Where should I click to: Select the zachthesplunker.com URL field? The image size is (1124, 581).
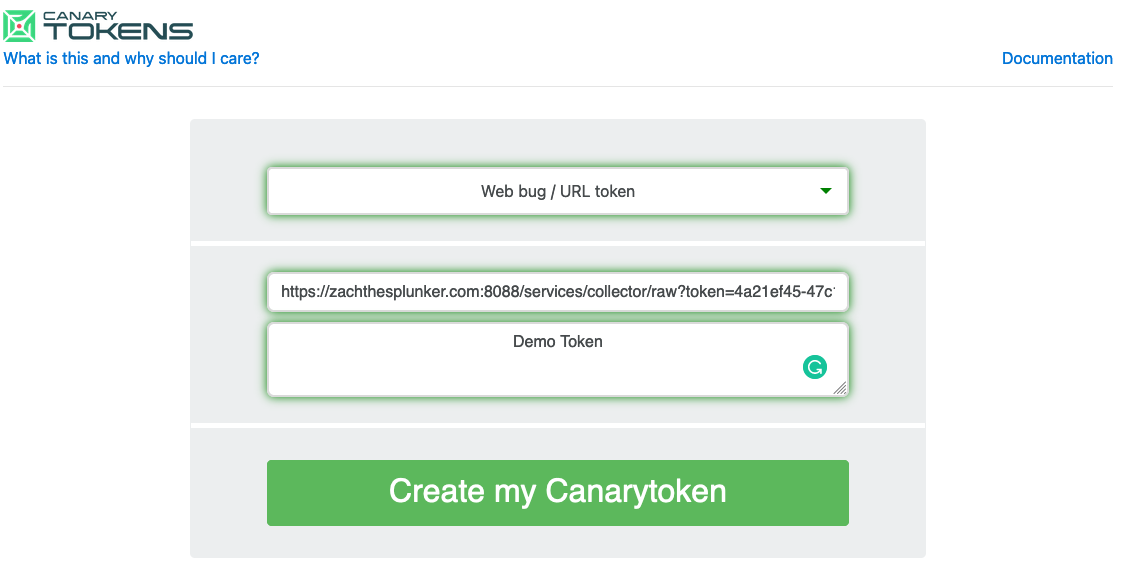557,292
